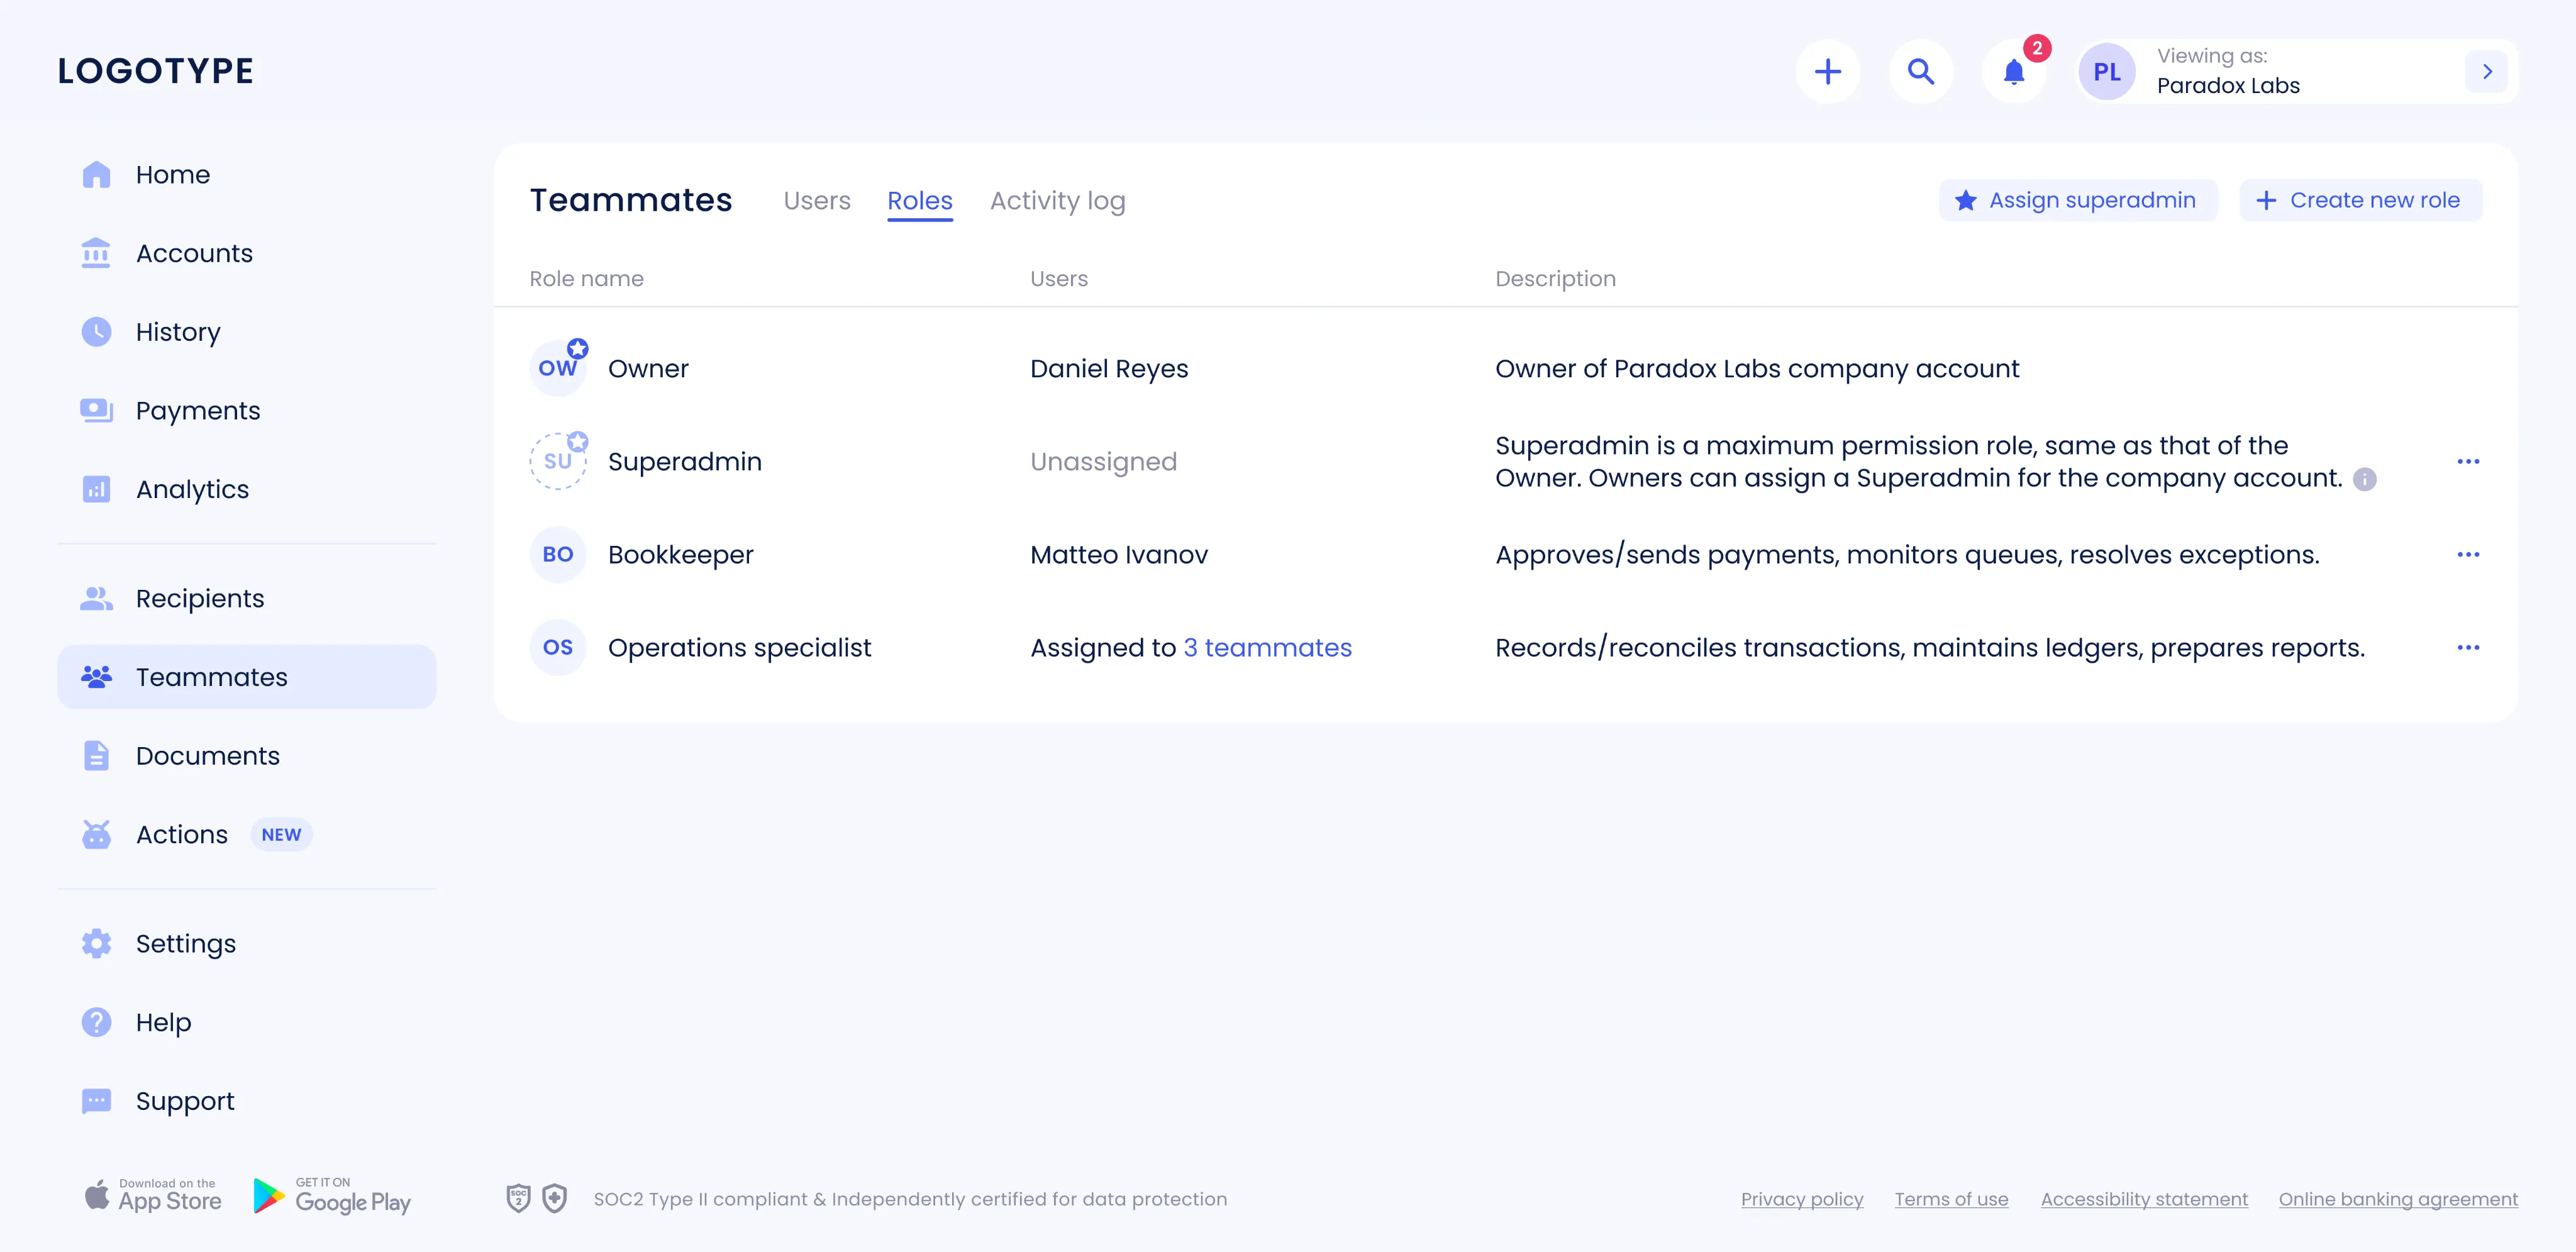Open Analytics in sidebar
This screenshot has height=1252, width=2576.
click(247, 489)
